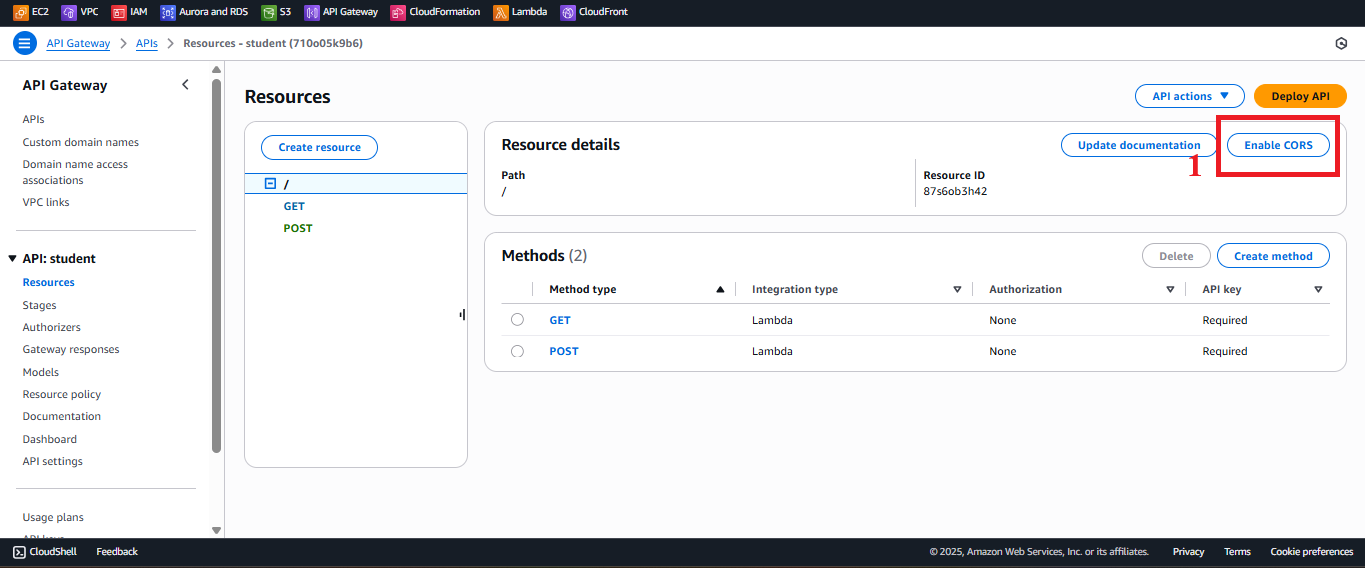Screen dimensions: 1365x568
Task: Click the Required API key value in GET row
Action: [x=1225, y=320]
